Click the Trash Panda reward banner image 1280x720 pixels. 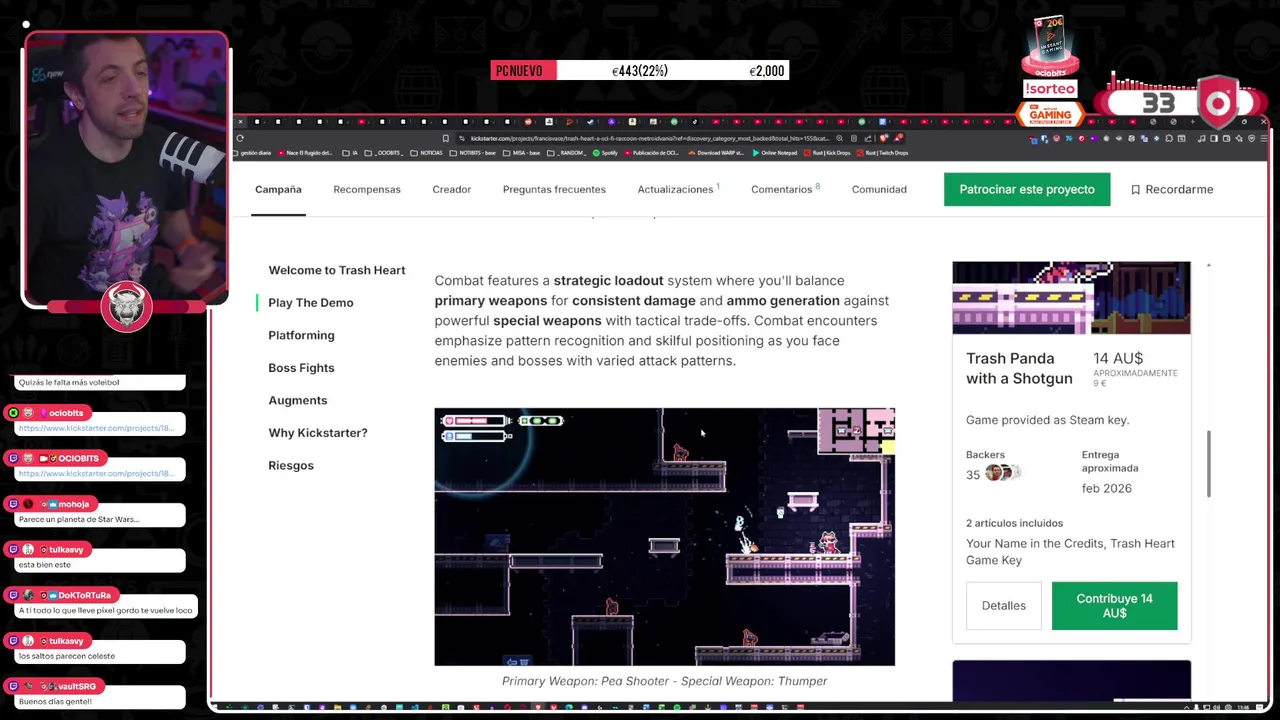point(1071,298)
